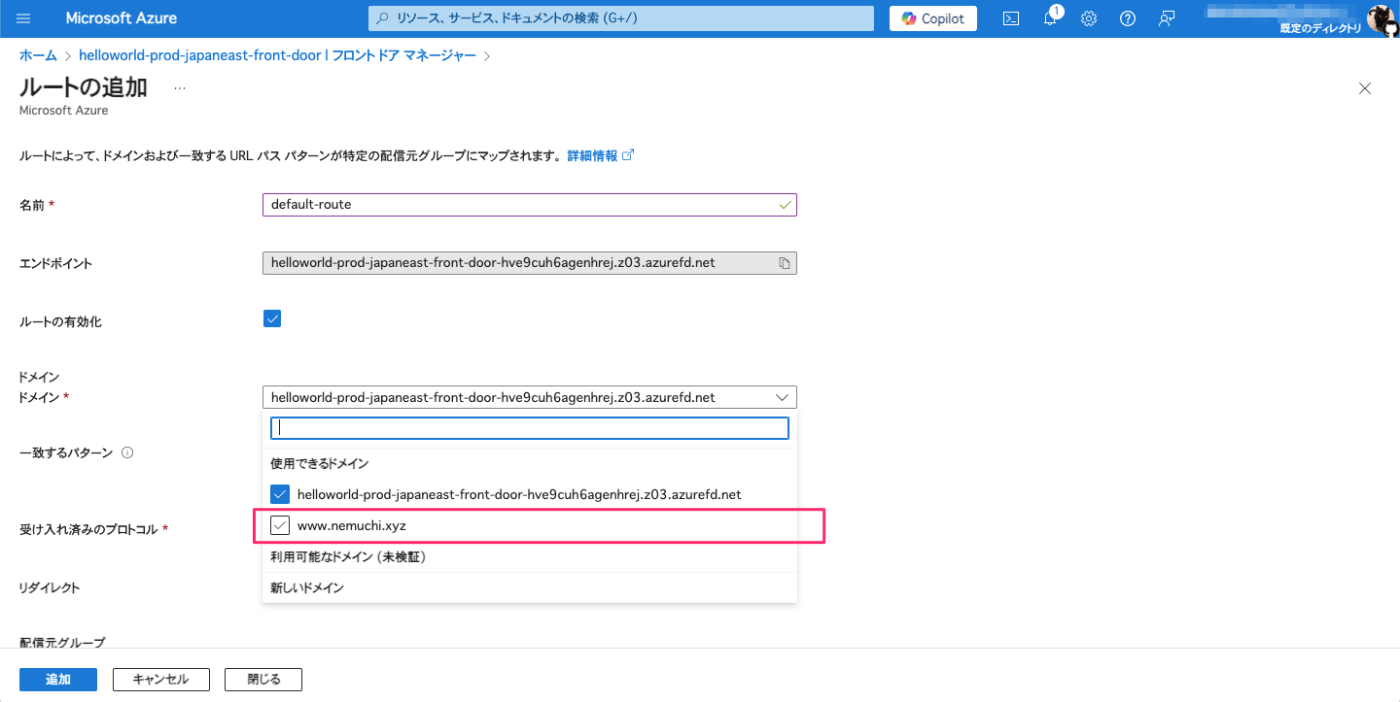Screen dimensions: 1400x702
Task: Click the 既定のディレクトリ account label
Action: (1320, 28)
